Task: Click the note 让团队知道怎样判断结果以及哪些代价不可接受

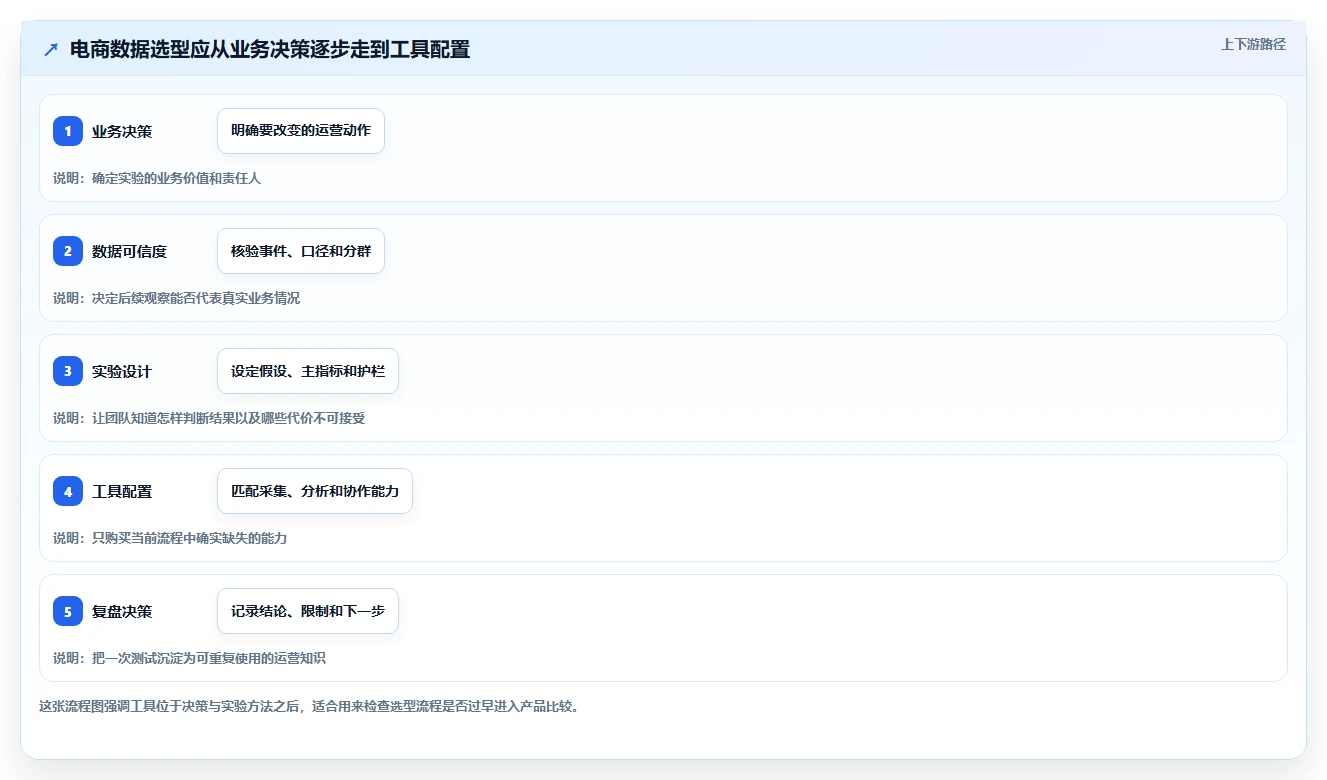Action: pos(228,418)
